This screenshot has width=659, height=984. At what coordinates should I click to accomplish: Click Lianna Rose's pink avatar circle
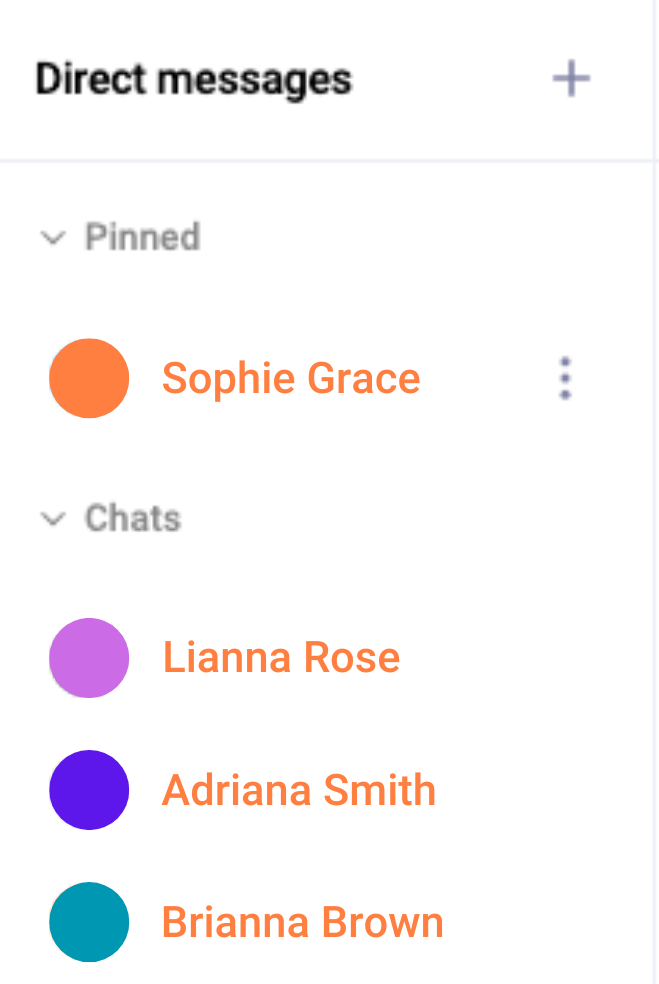(89, 658)
